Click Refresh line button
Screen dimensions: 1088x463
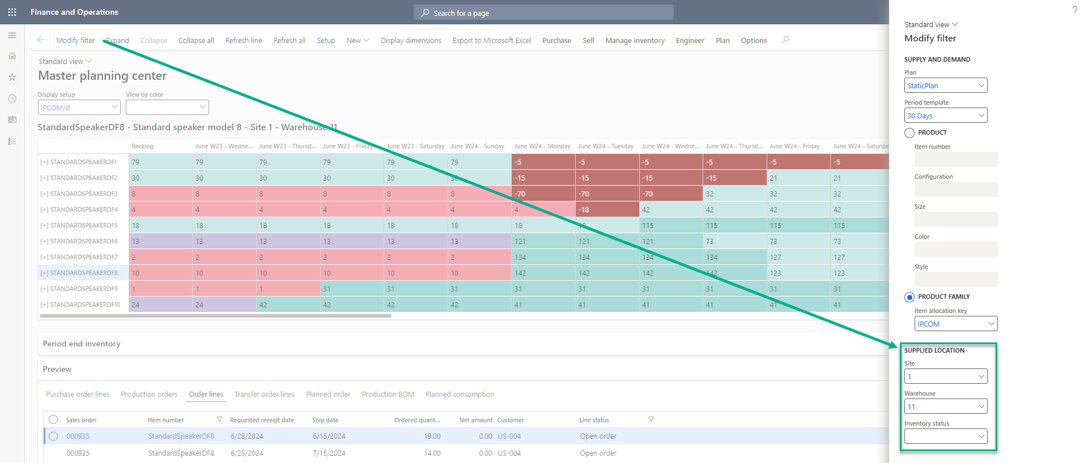[244, 40]
